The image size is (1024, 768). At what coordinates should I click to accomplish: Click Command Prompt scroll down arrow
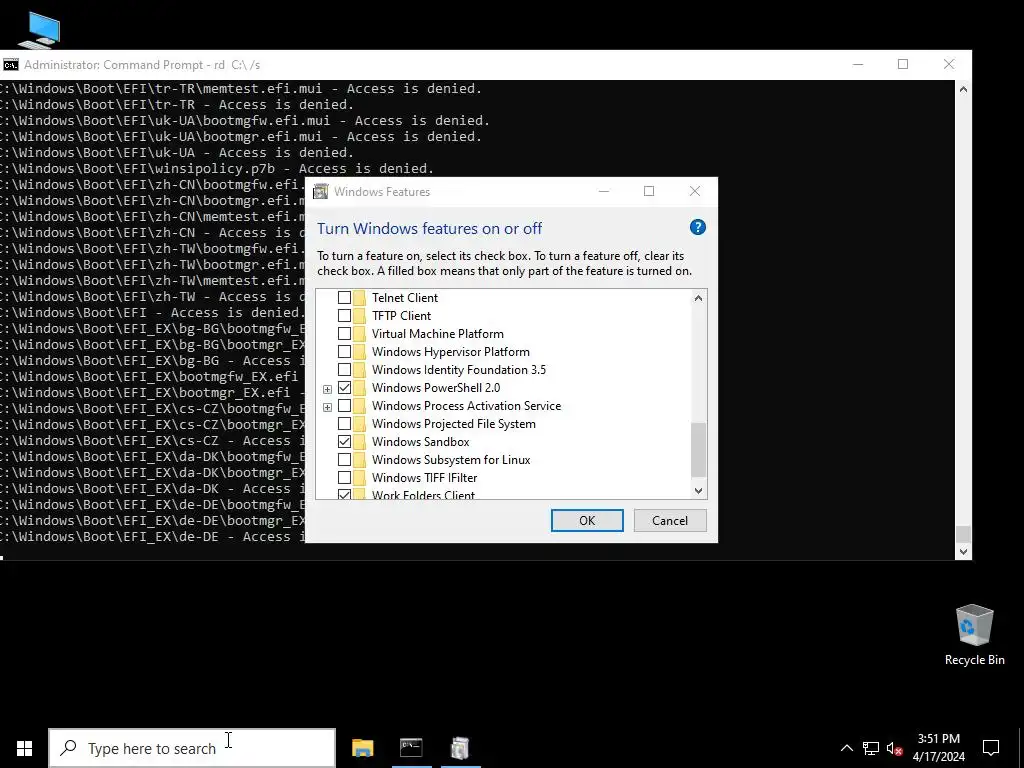[963, 552]
